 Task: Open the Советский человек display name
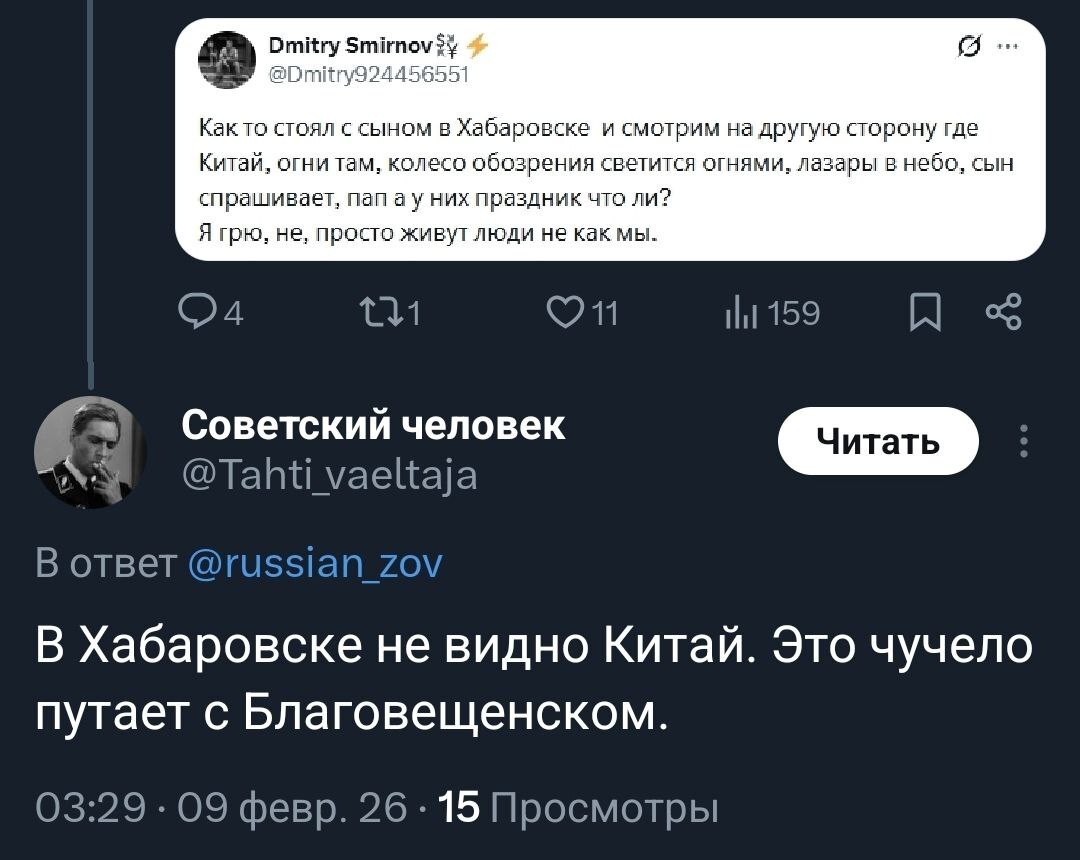(373, 426)
